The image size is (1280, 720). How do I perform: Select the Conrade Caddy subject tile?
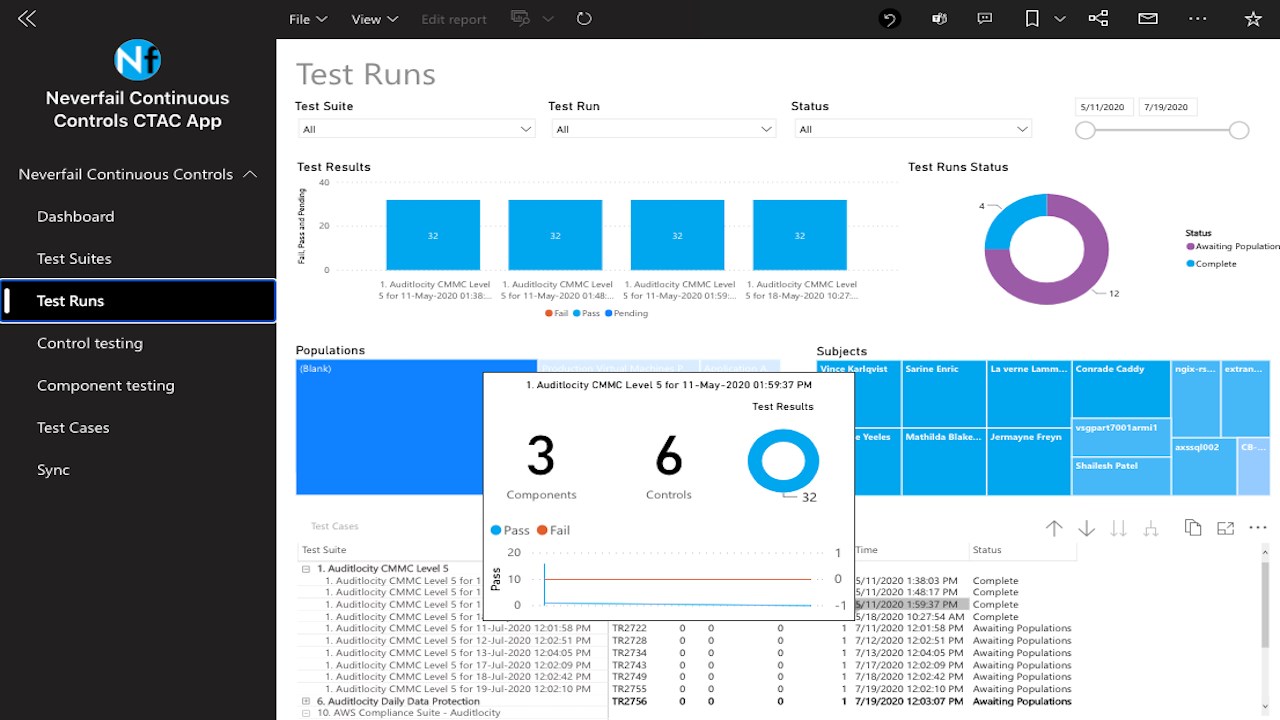click(x=1121, y=389)
